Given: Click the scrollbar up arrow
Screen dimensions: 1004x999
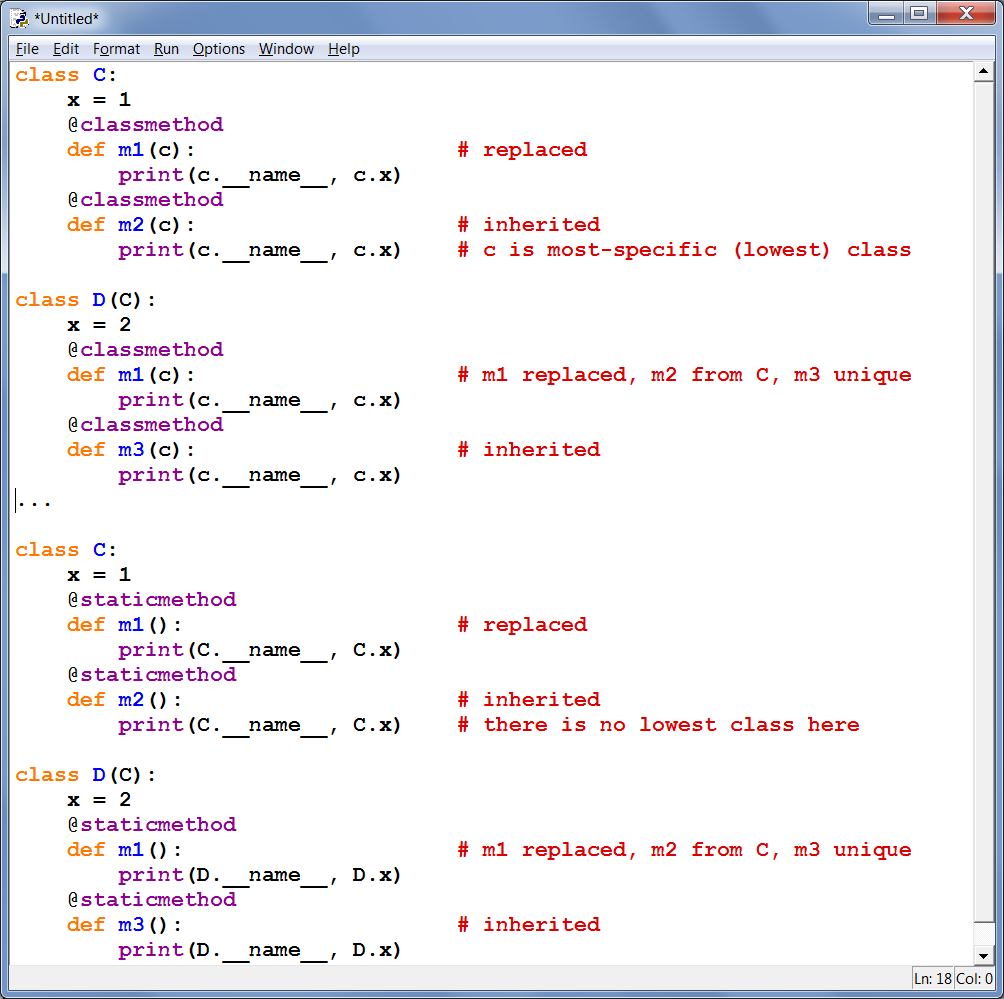Looking at the screenshot, I should pyautogui.click(x=983, y=72).
